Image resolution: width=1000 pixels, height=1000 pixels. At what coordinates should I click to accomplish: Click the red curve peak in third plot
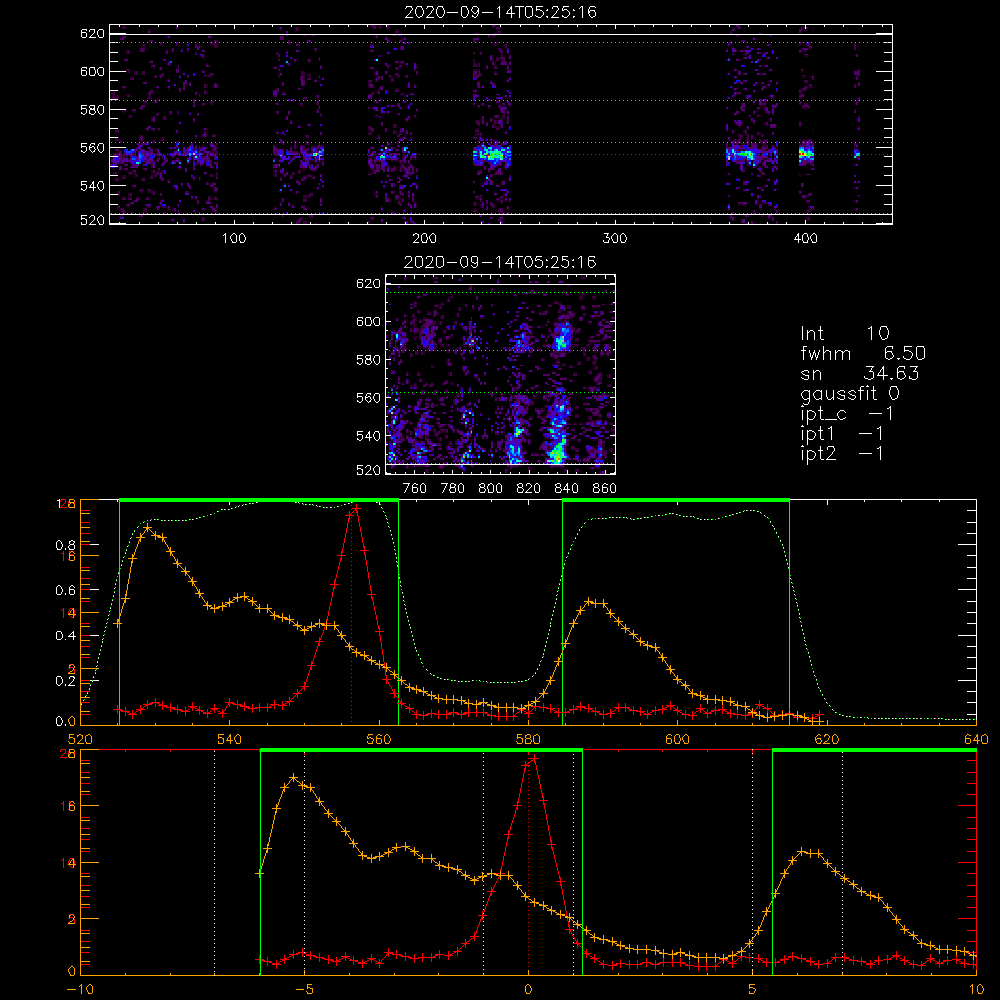[x=356, y=508]
